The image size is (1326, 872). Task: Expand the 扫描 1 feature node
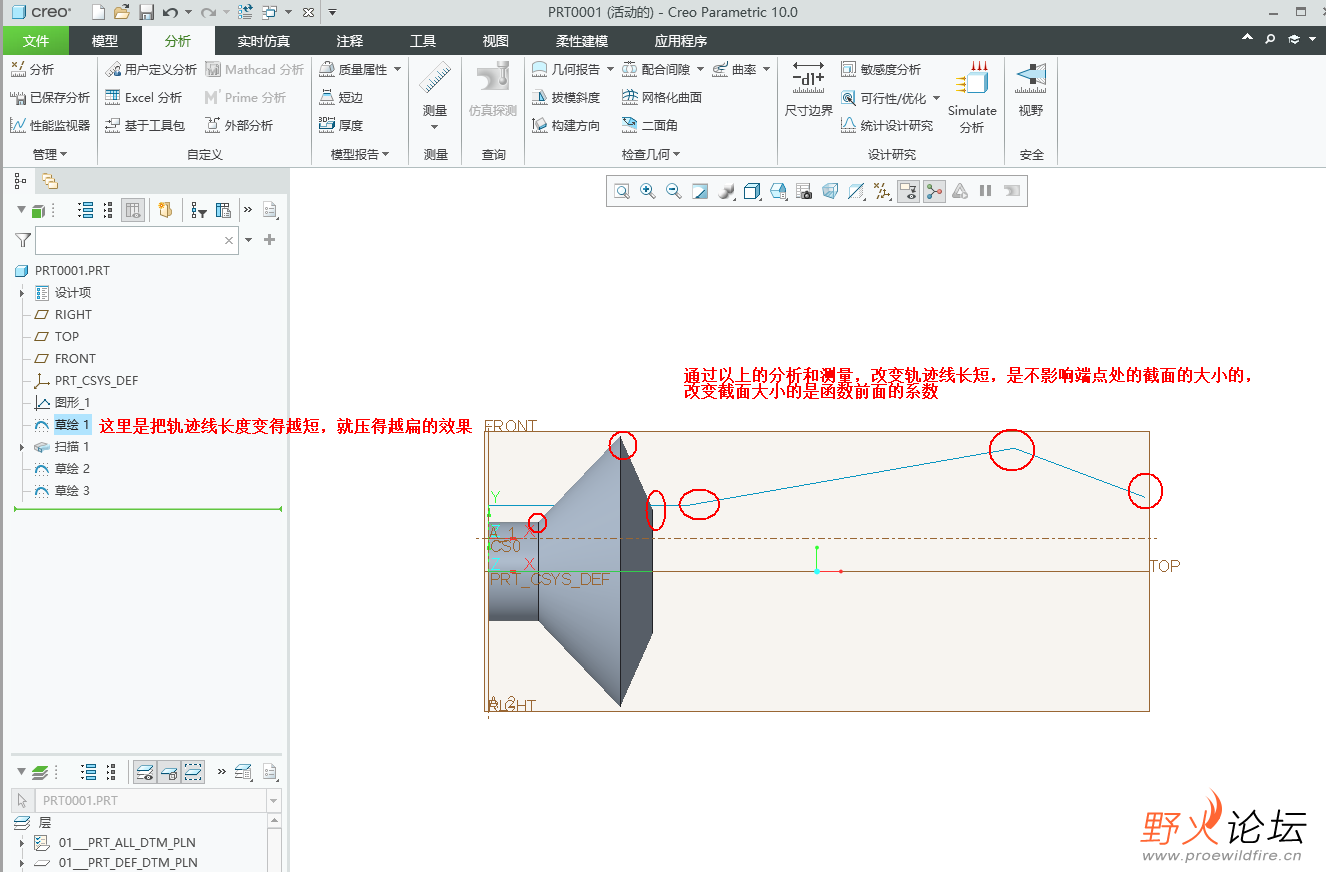point(22,447)
